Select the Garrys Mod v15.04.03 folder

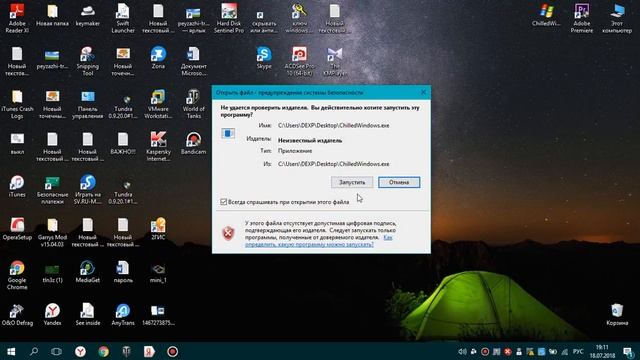52,233
